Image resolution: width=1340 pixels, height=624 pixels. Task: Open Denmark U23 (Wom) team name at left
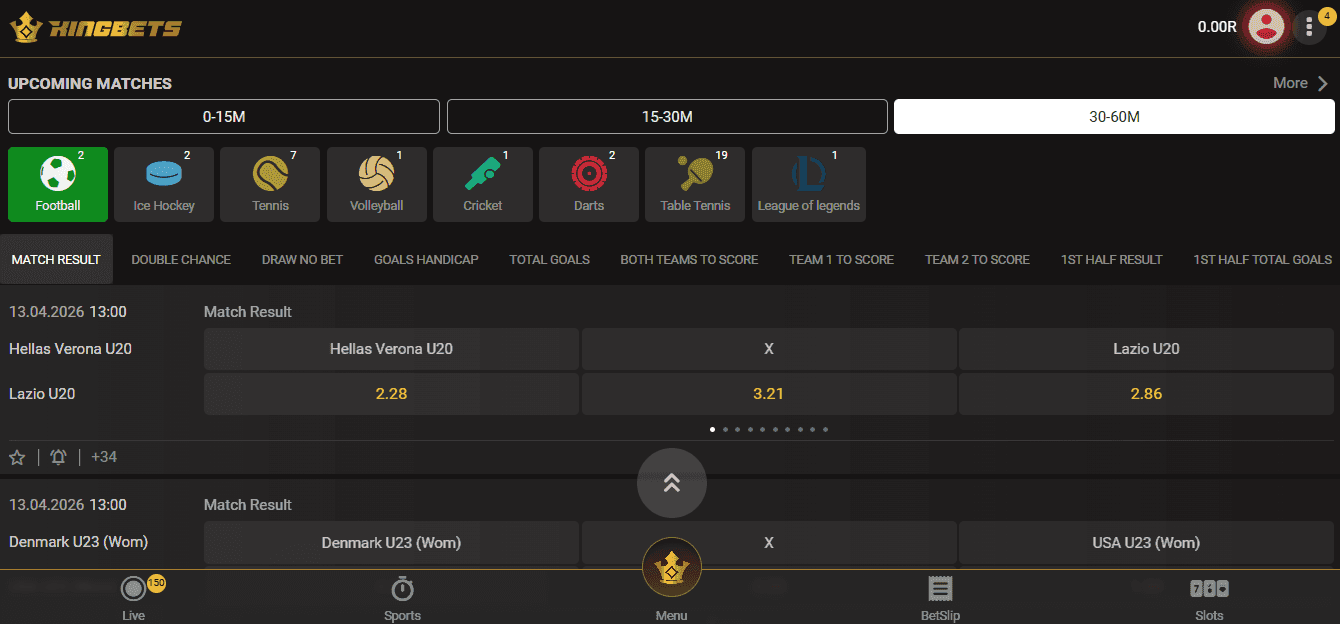tap(78, 542)
